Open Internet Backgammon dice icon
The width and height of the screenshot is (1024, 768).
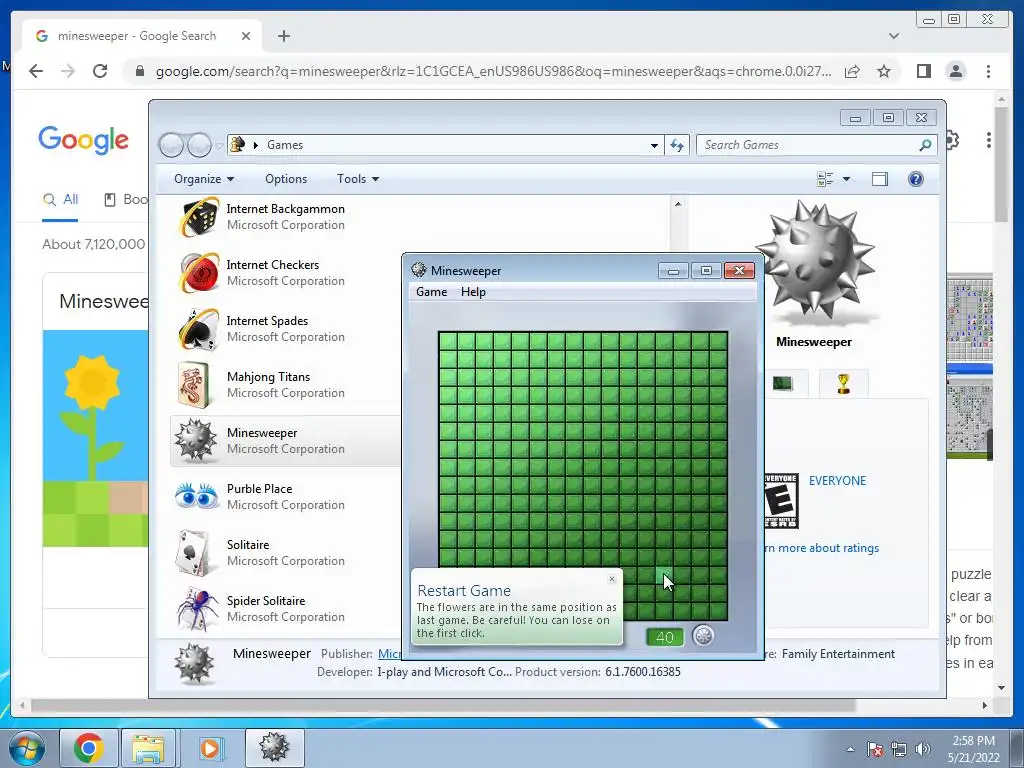[x=199, y=217]
